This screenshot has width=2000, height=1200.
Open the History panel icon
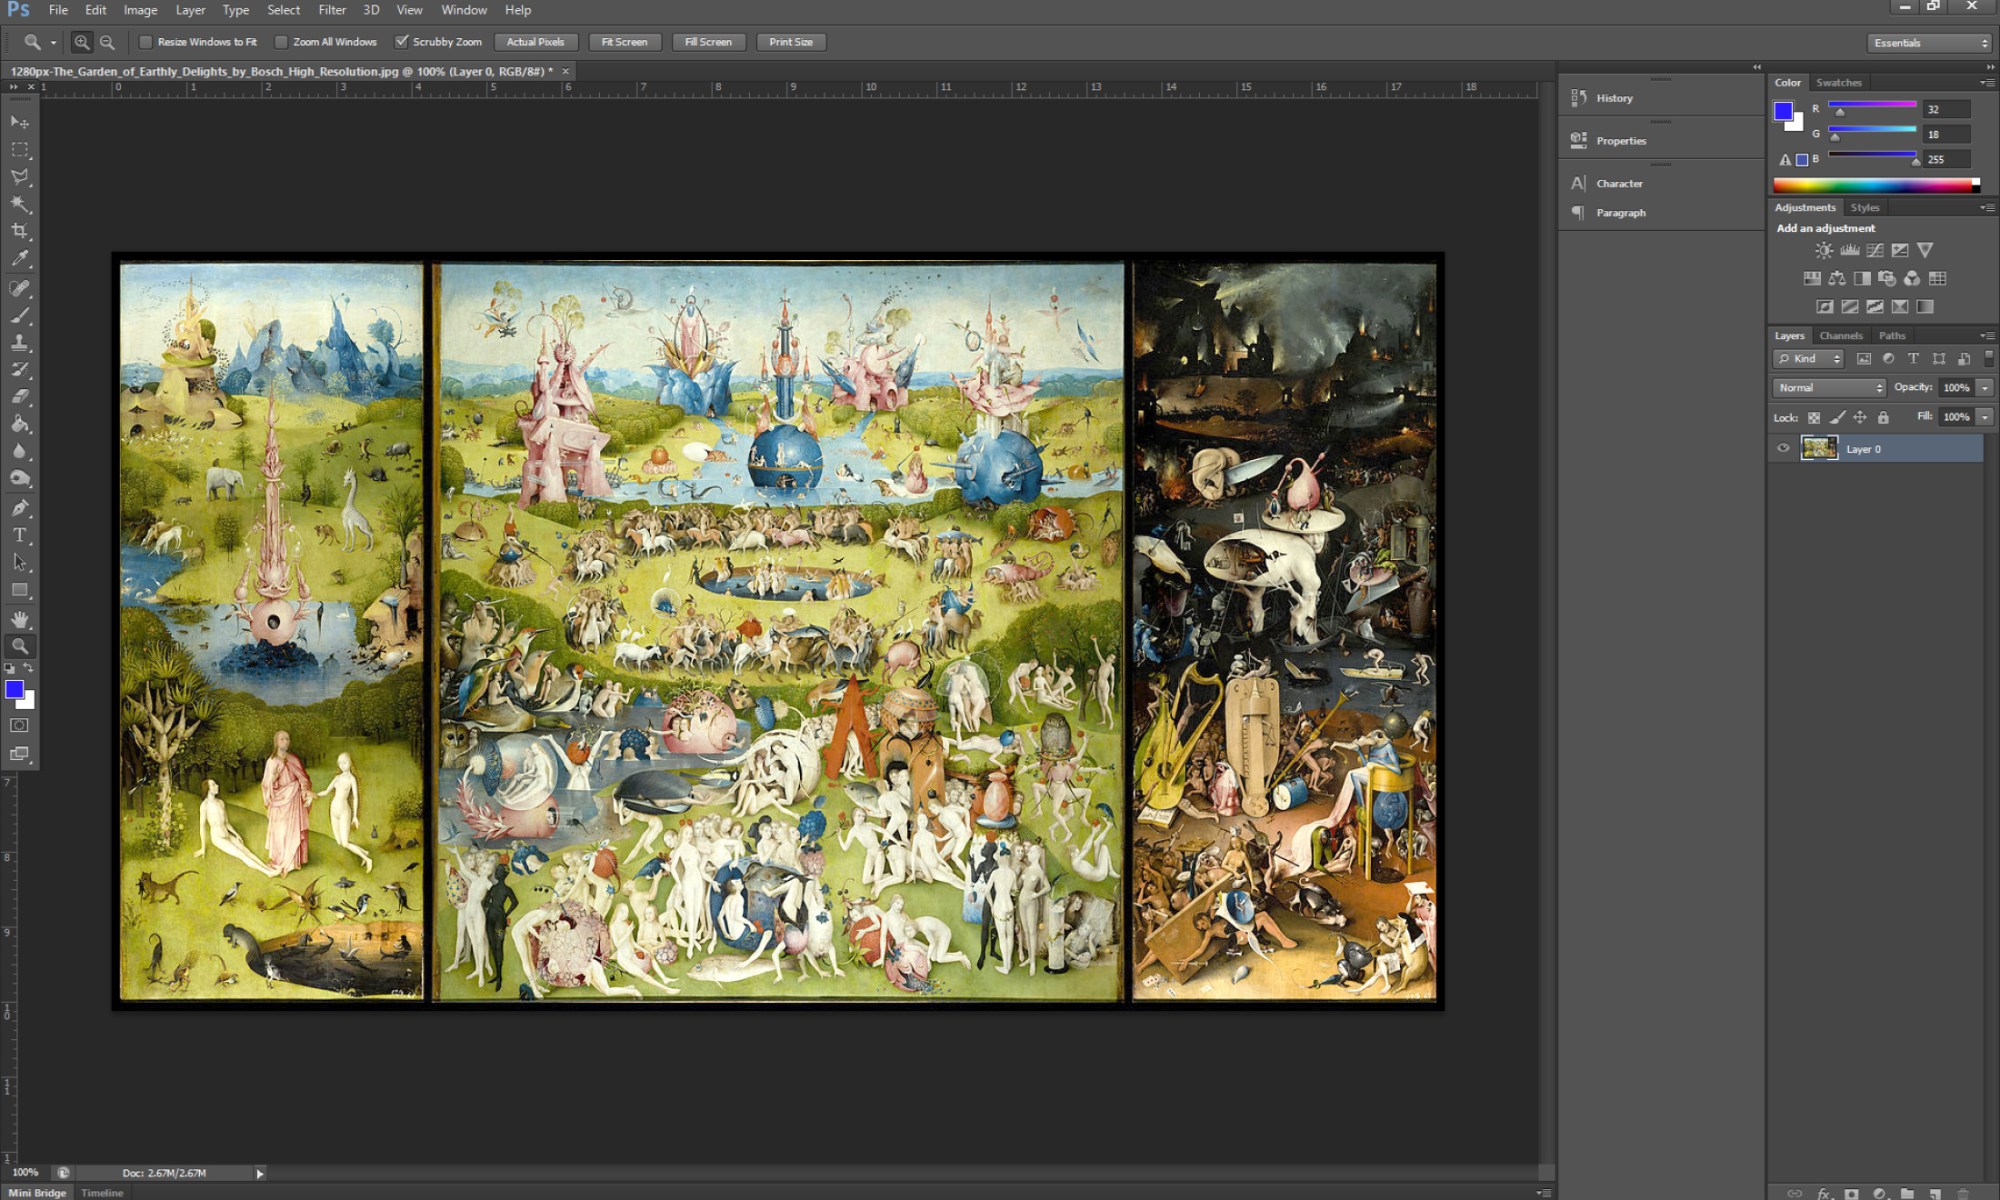[1579, 98]
